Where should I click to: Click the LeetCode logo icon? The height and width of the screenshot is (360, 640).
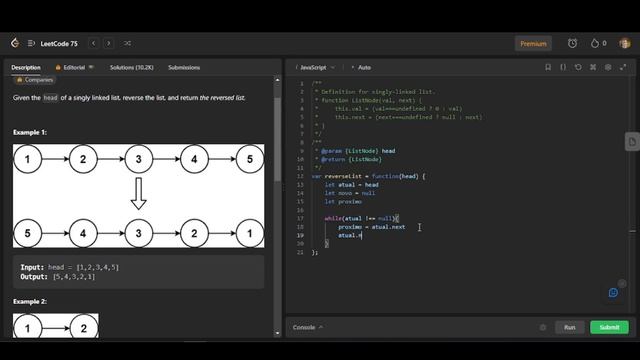[x=15, y=43]
